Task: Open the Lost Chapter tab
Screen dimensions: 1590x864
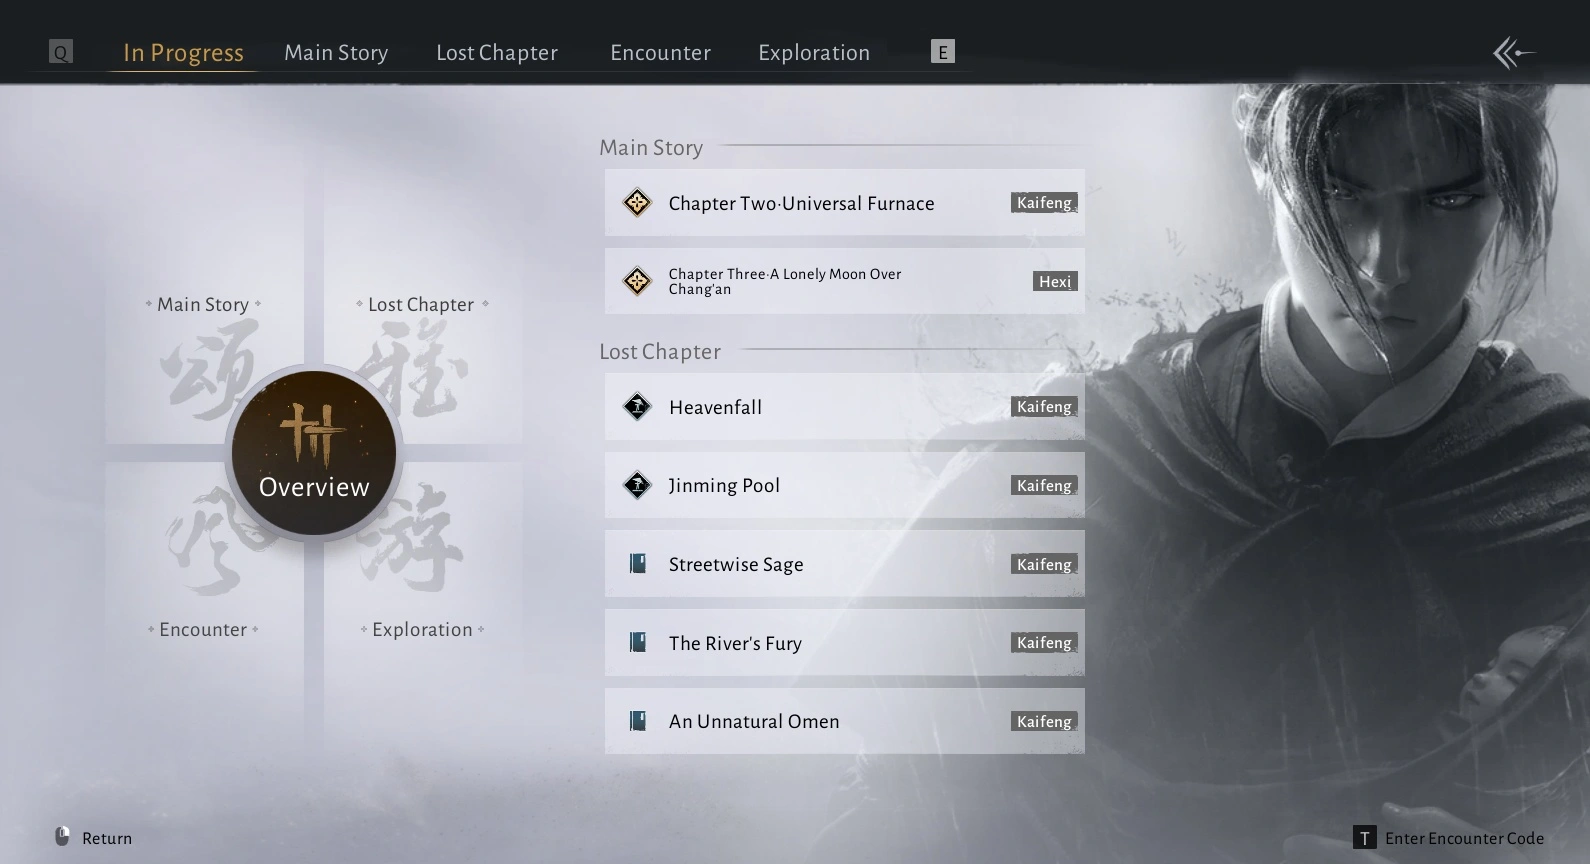Action: 497,53
